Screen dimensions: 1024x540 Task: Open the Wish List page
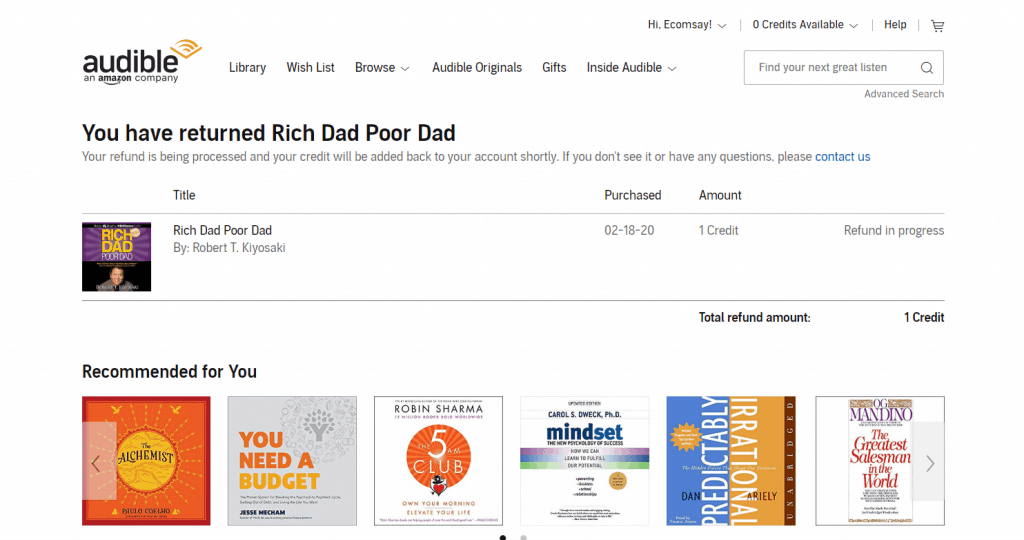click(x=310, y=68)
